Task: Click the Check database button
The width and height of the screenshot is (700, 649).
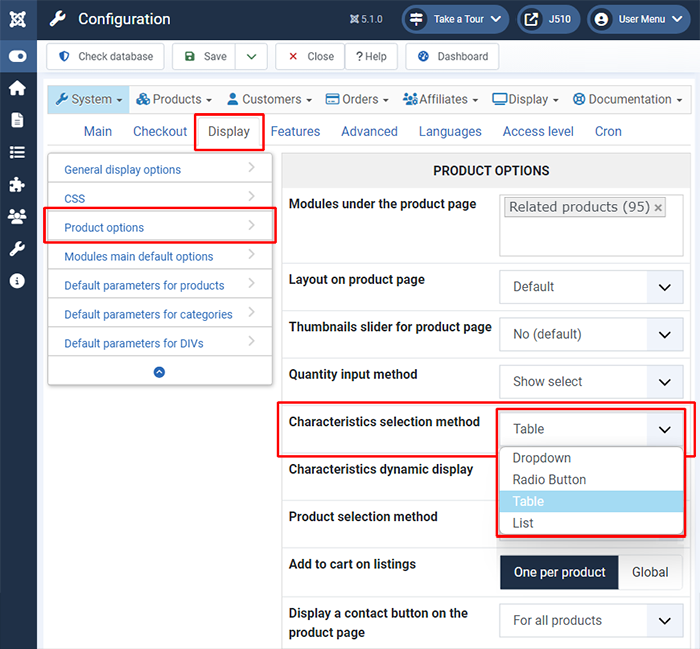Action: pyautogui.click(x=105, y=56)
